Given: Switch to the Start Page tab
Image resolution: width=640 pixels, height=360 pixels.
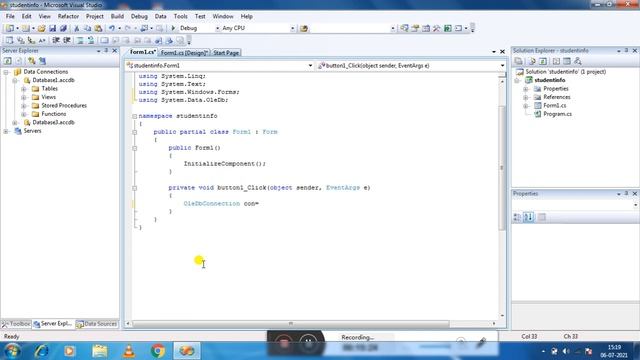Looking at the screenshot, I should tap(226, 53).
